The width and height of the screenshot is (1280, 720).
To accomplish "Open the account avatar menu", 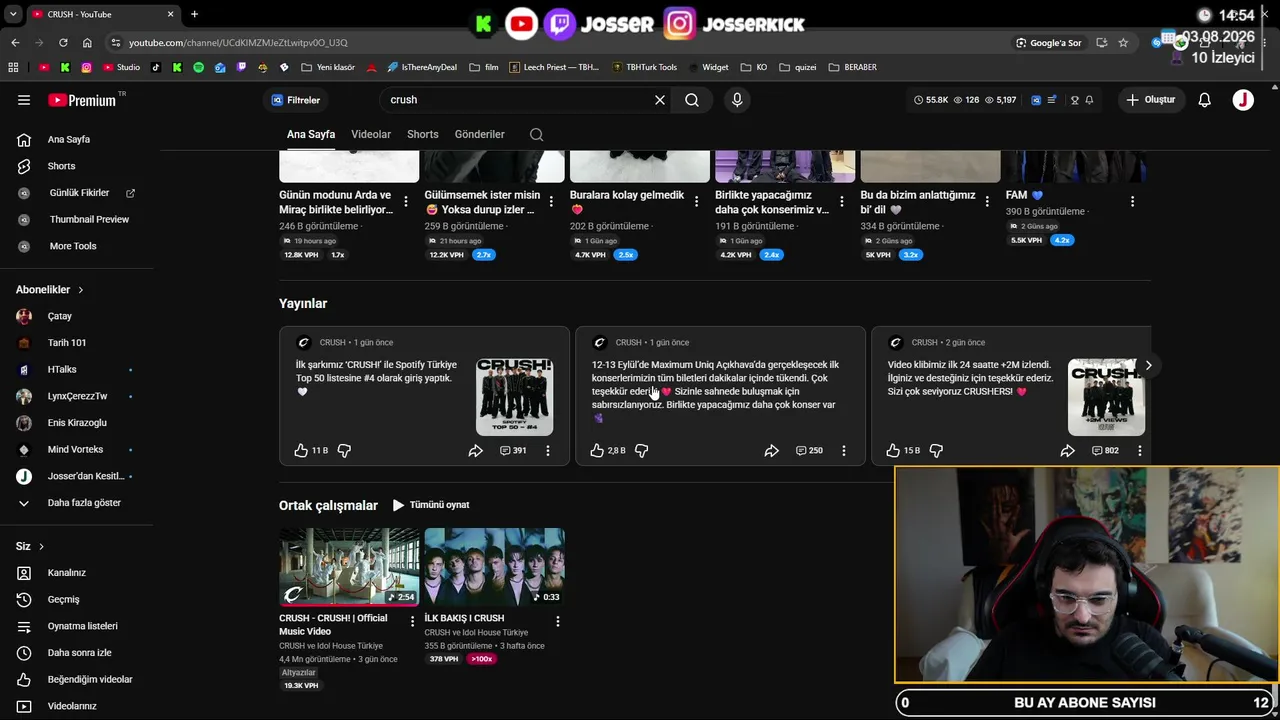I will point(1243,100).
